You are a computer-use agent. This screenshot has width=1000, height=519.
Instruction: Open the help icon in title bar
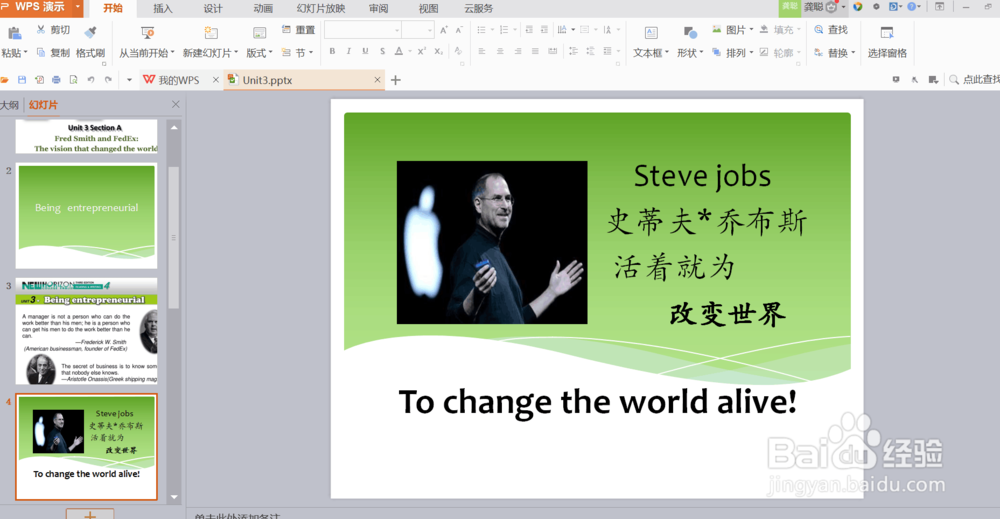click(912, 6)
